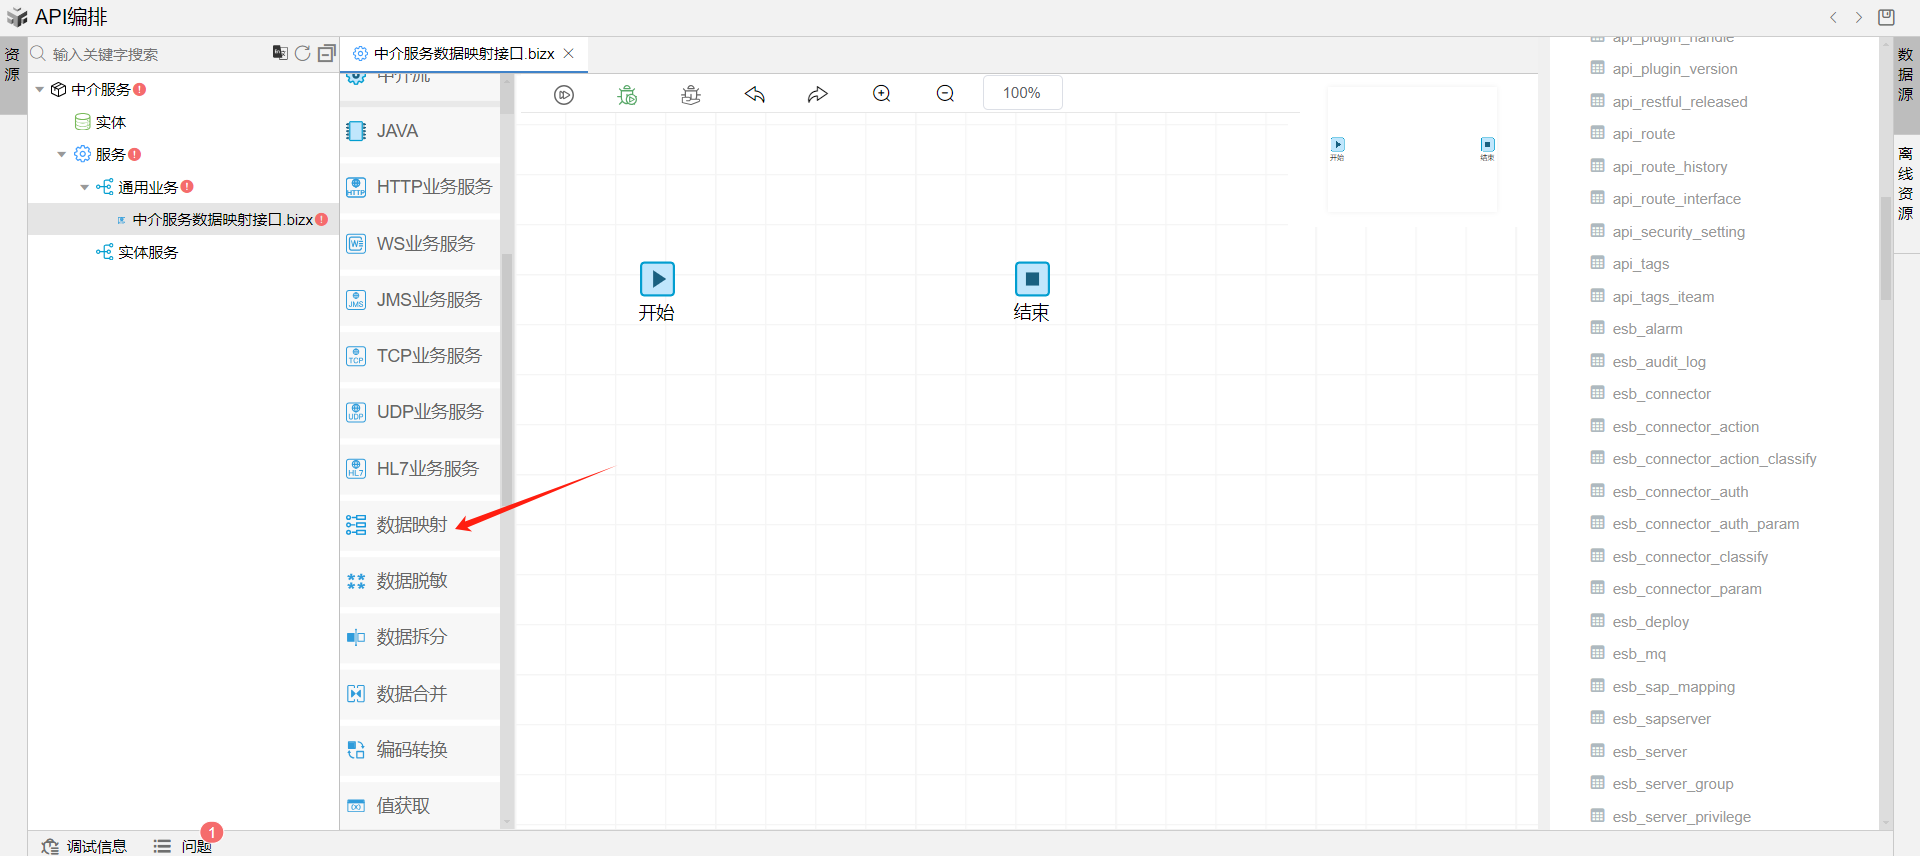Select the api_route table in data sources
Viewport: 1920px width, 856px height.
(x=1643, y=134)
